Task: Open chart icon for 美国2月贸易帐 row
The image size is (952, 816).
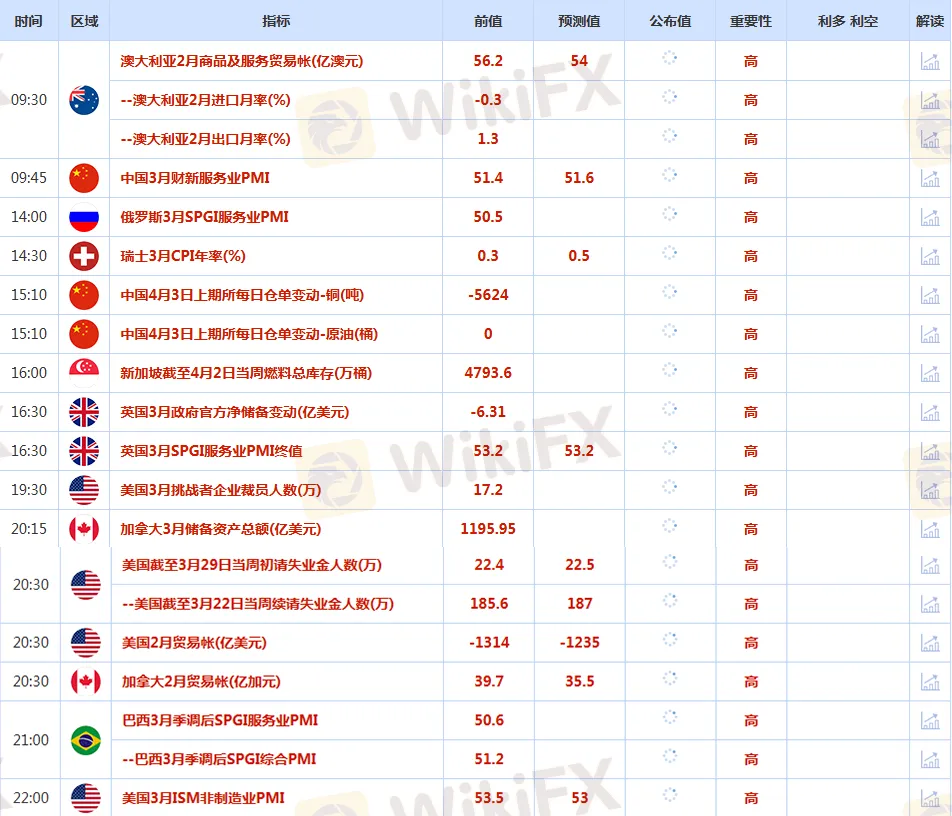Action: [x=930, y=642]
